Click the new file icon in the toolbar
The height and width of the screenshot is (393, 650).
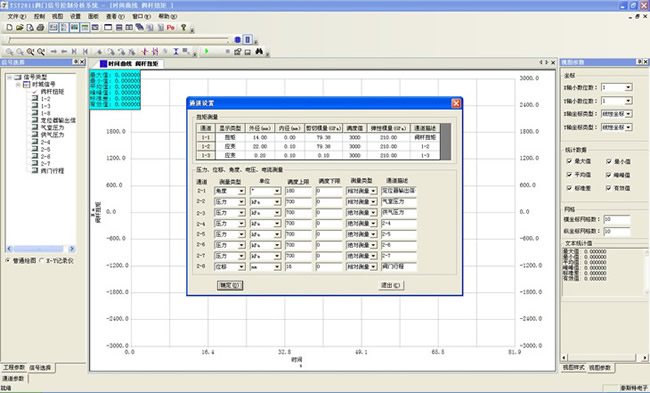(9, 27)
